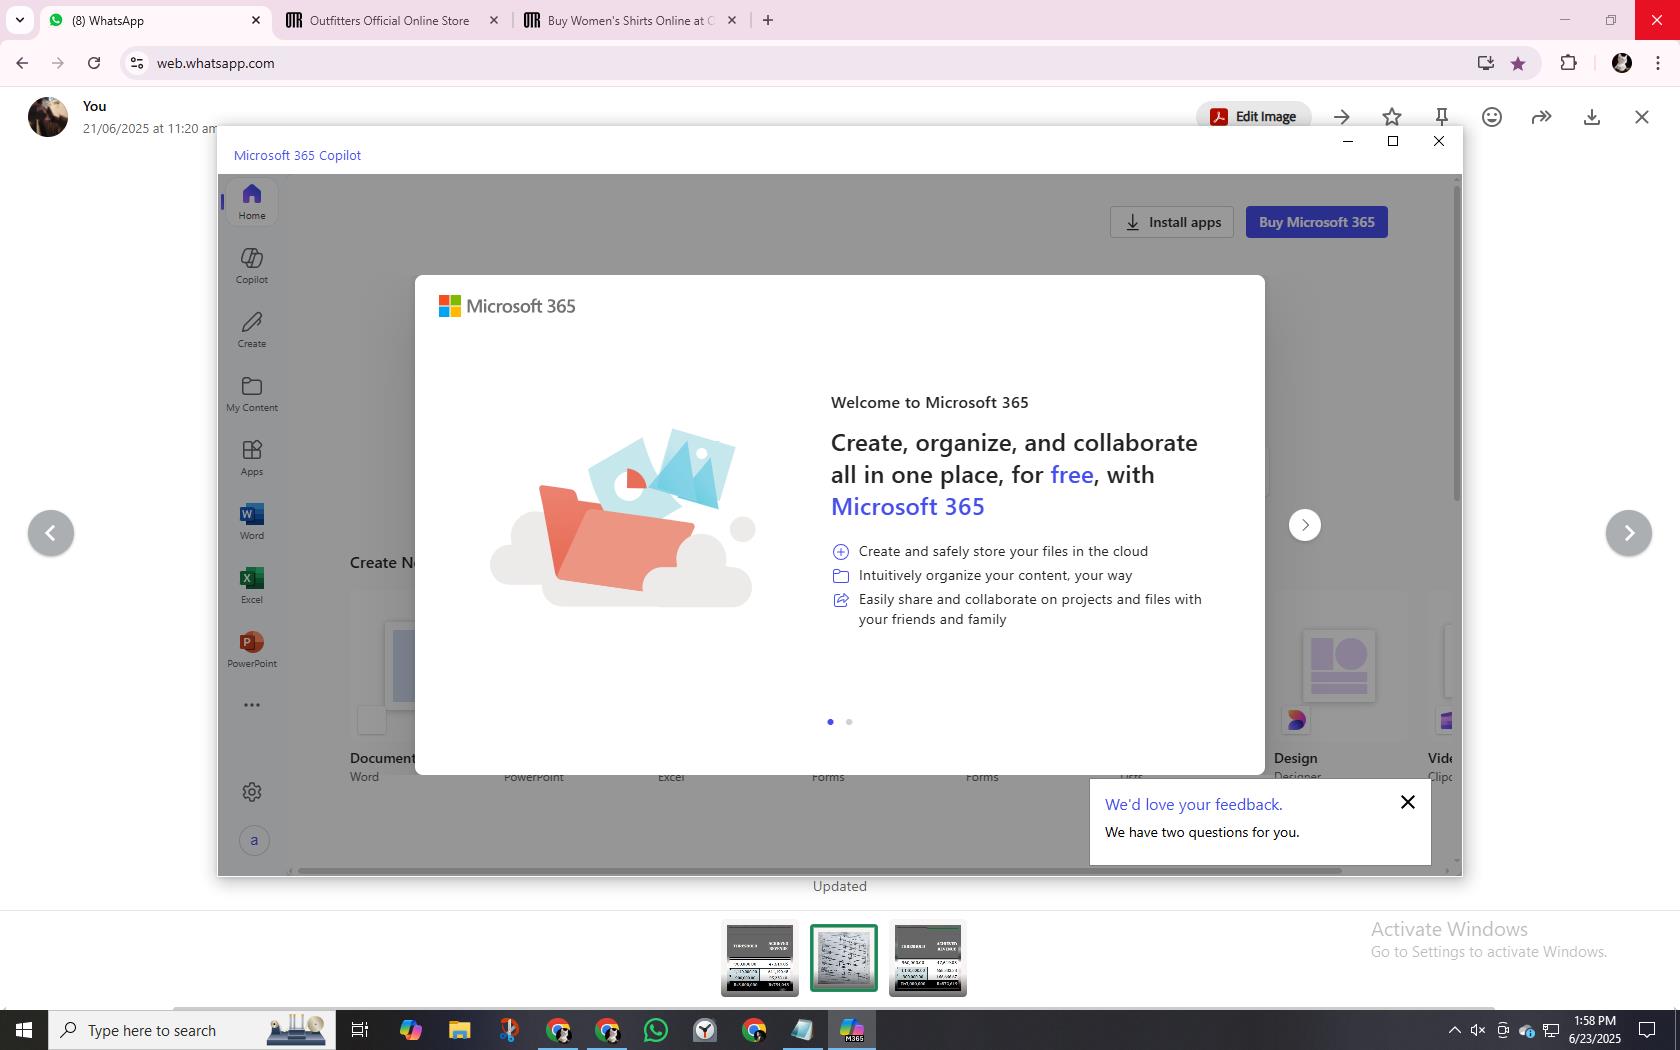React with the emoji smiley icon
Viewport: 1680px width, 1050px height.
coord(1492,117)
